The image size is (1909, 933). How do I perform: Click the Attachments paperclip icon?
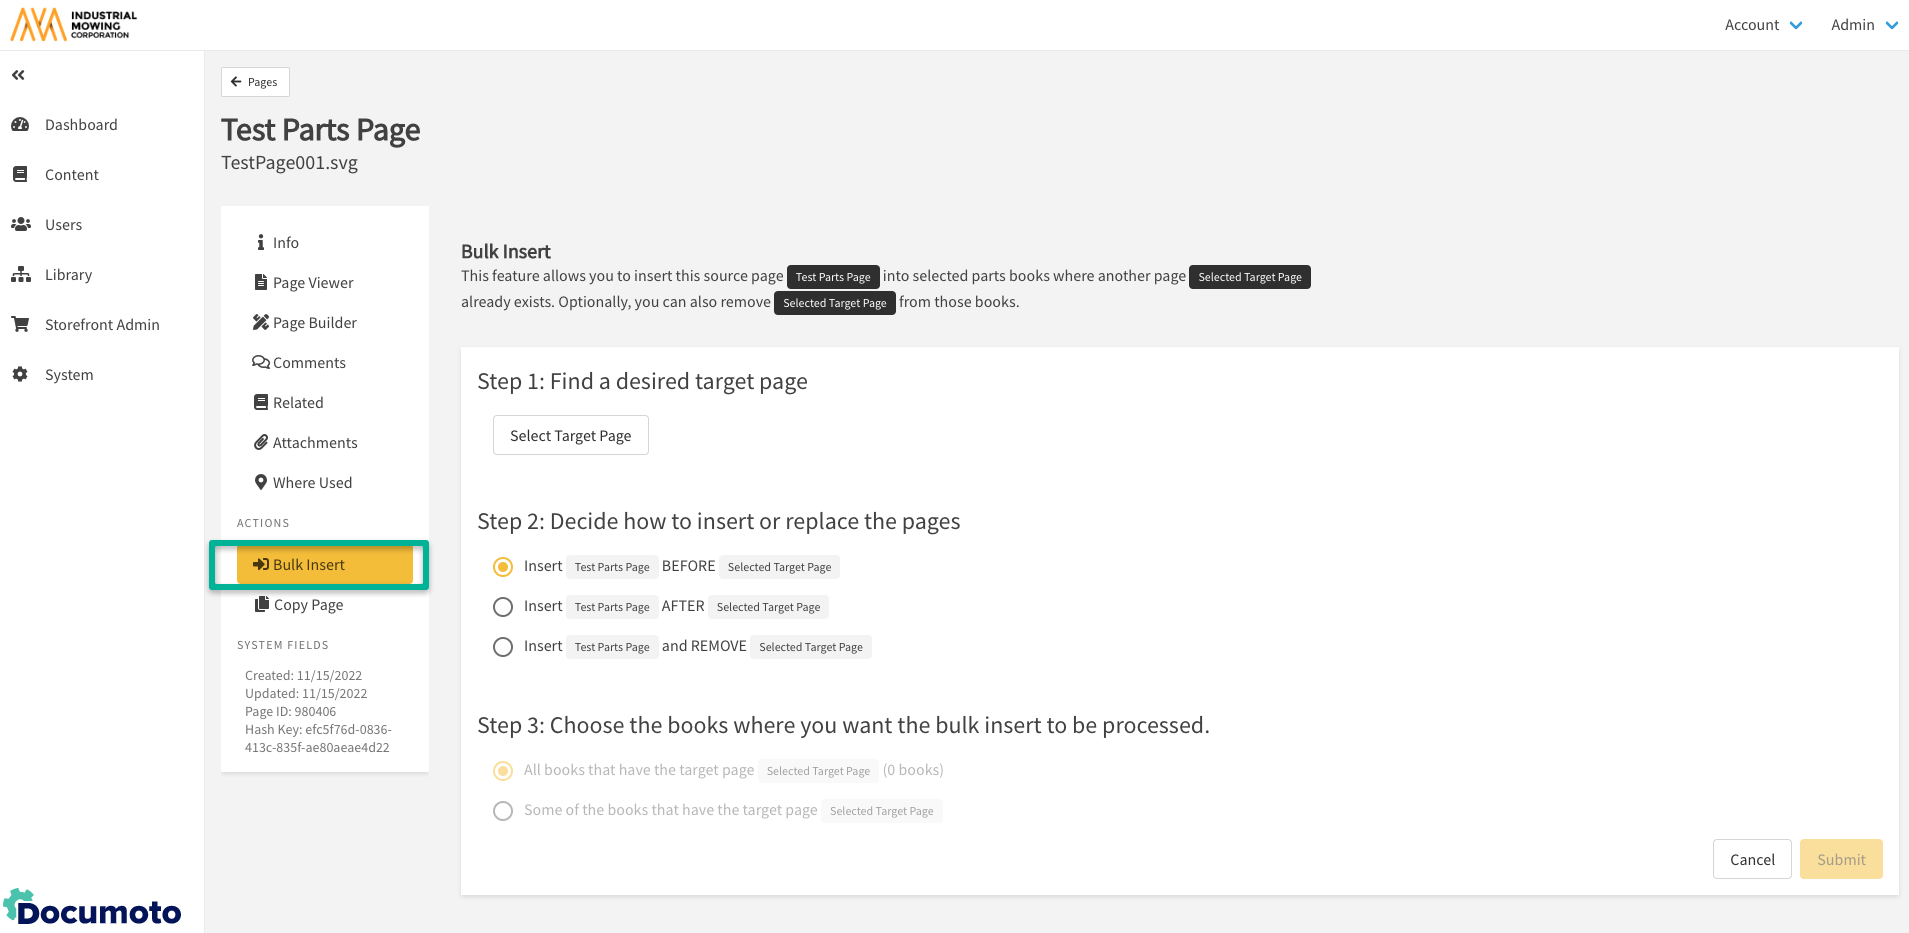click(x=261, y=442)
